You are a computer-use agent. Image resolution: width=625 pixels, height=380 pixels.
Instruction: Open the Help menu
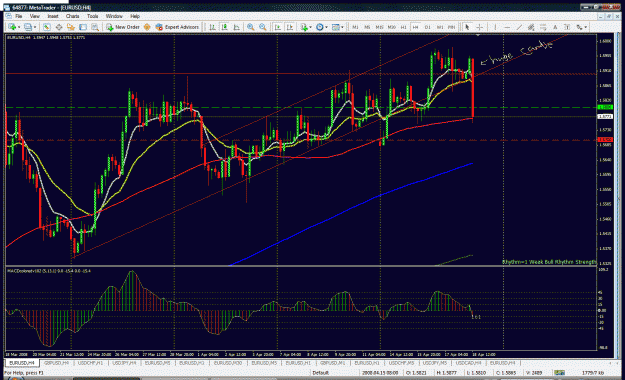click(135, 16)
